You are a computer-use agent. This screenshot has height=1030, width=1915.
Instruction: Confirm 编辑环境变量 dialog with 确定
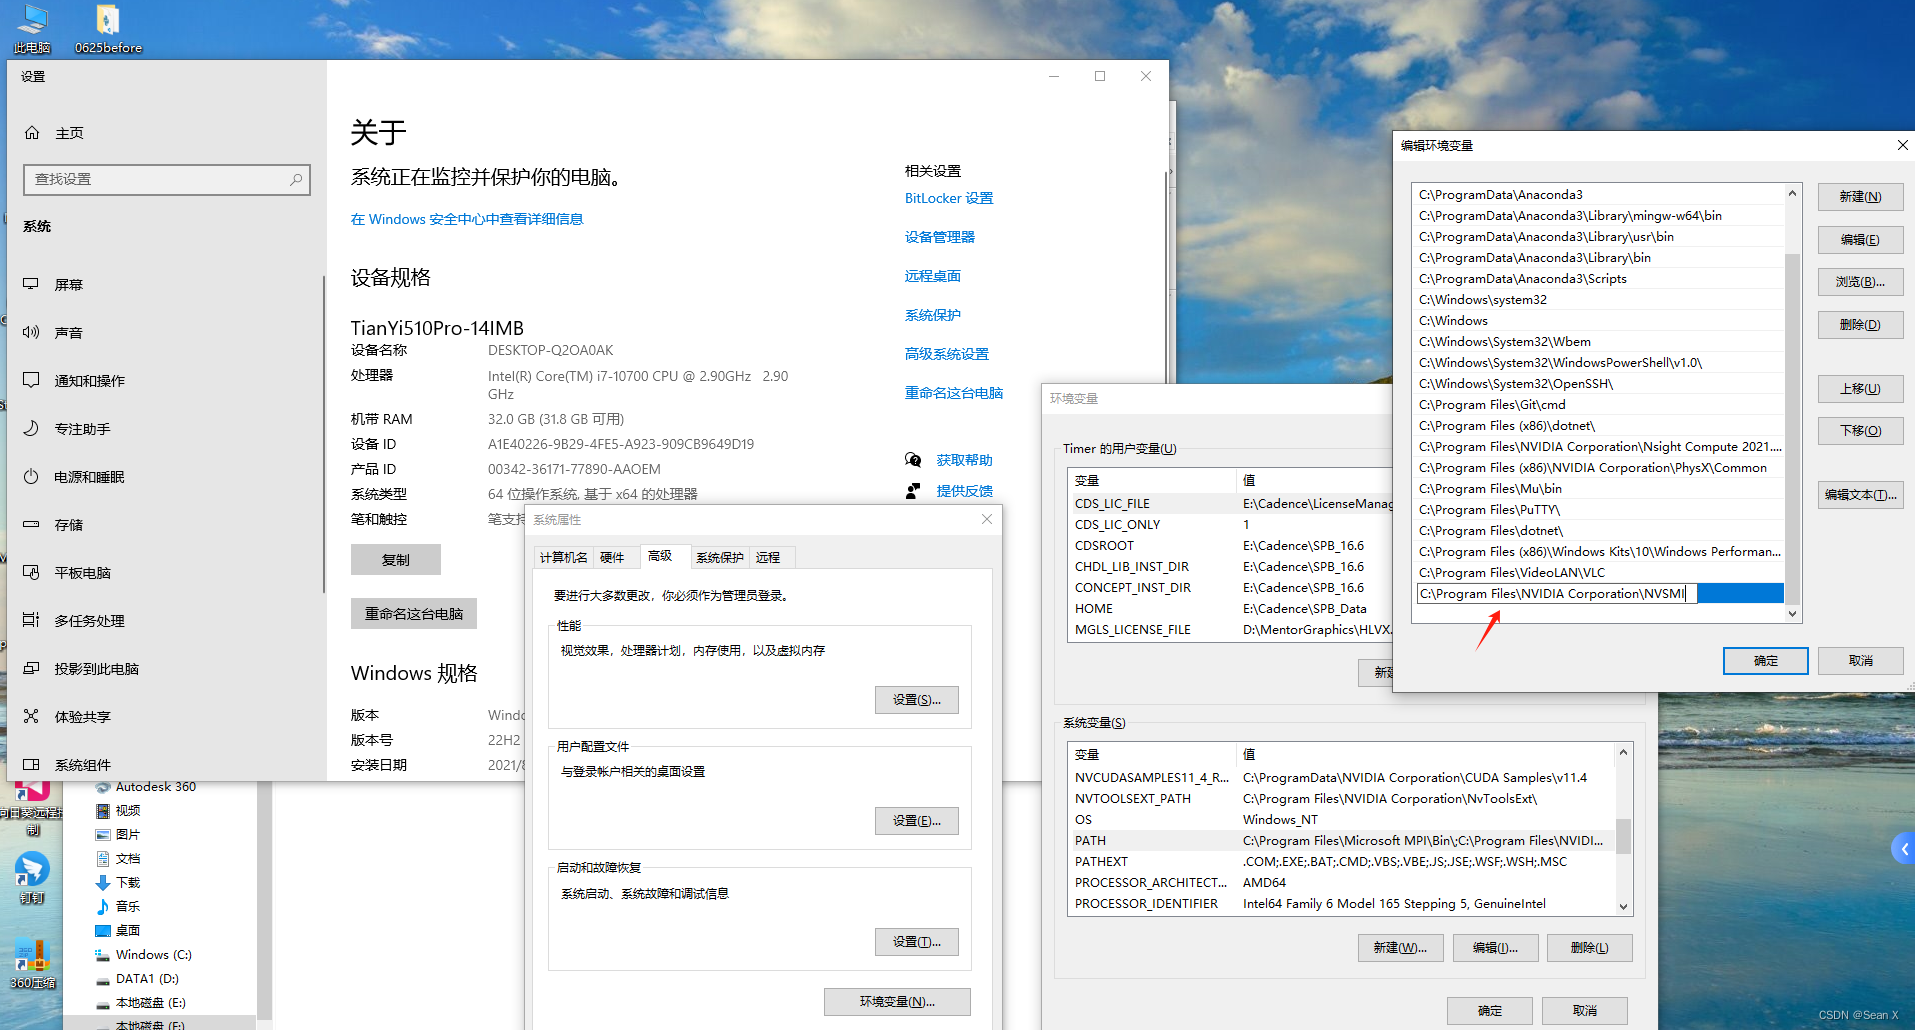click(1766, 661)
